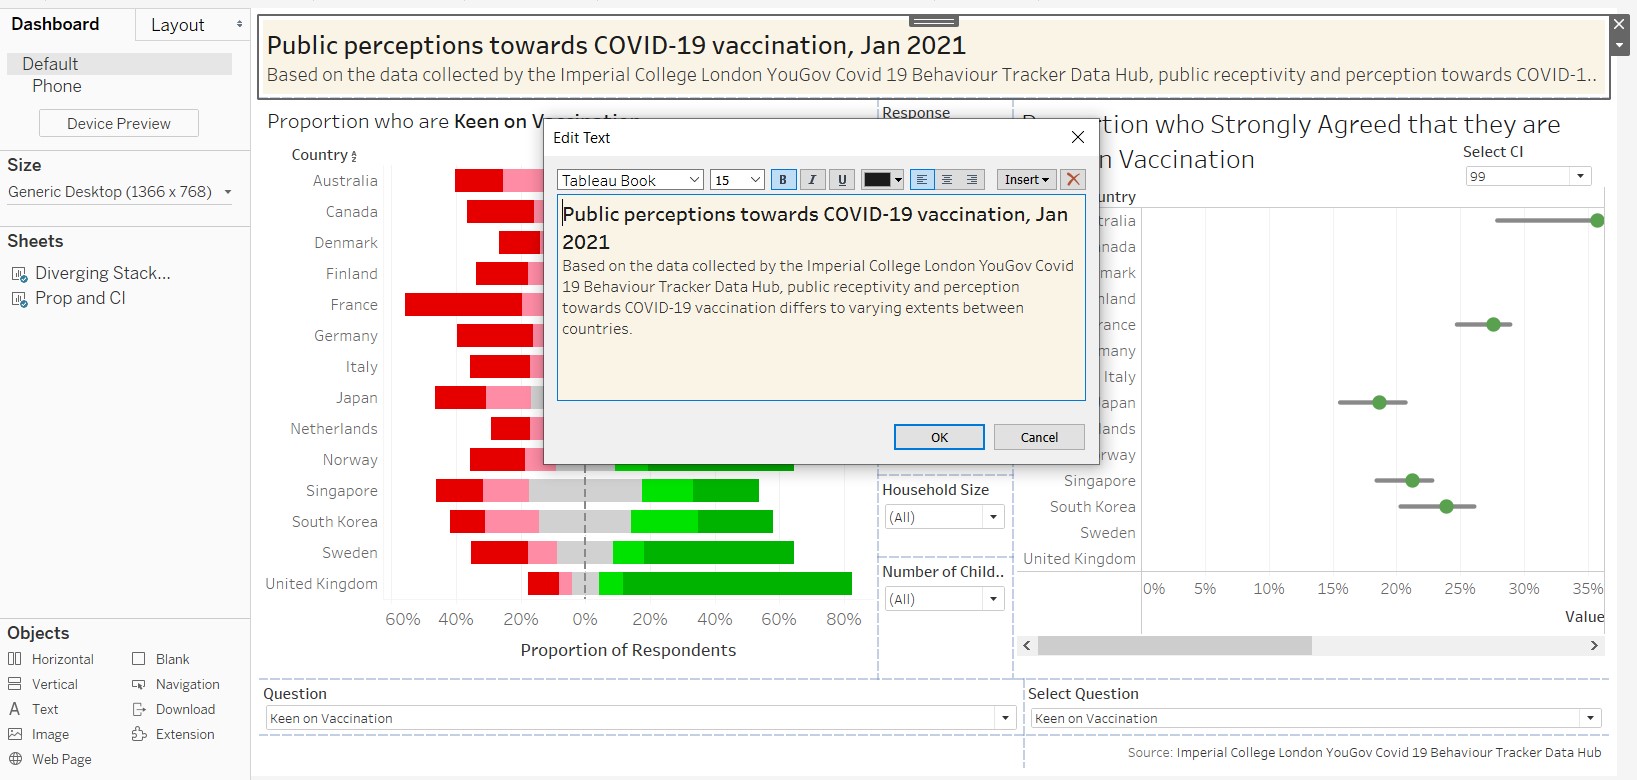Center-align the text

point(947,180)
